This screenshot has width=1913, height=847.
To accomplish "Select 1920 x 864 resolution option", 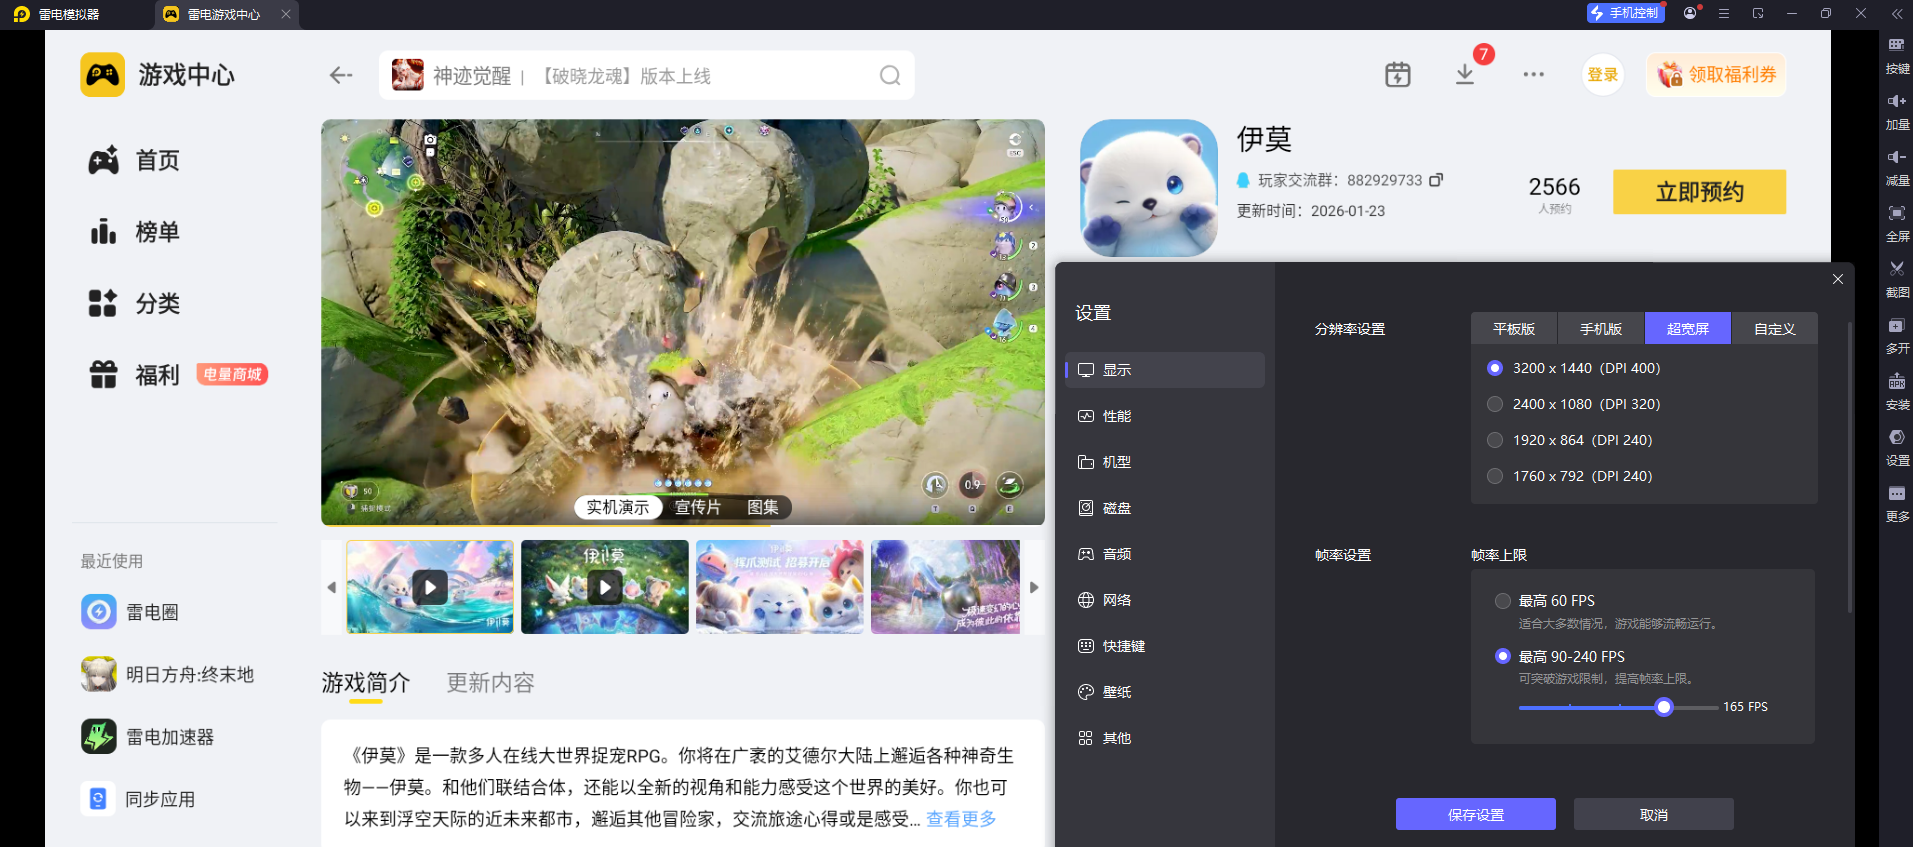I will pos(1495,440).
